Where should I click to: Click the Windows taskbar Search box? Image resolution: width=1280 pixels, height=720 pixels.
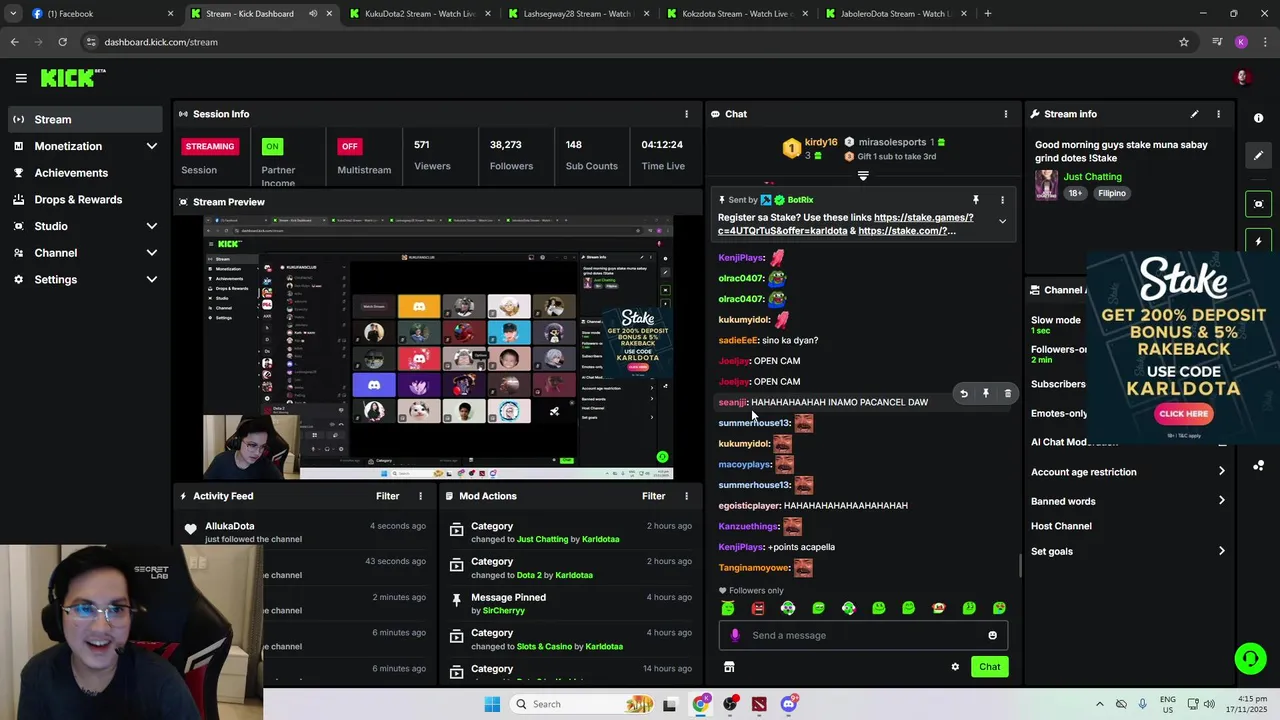tap(584, 704)
